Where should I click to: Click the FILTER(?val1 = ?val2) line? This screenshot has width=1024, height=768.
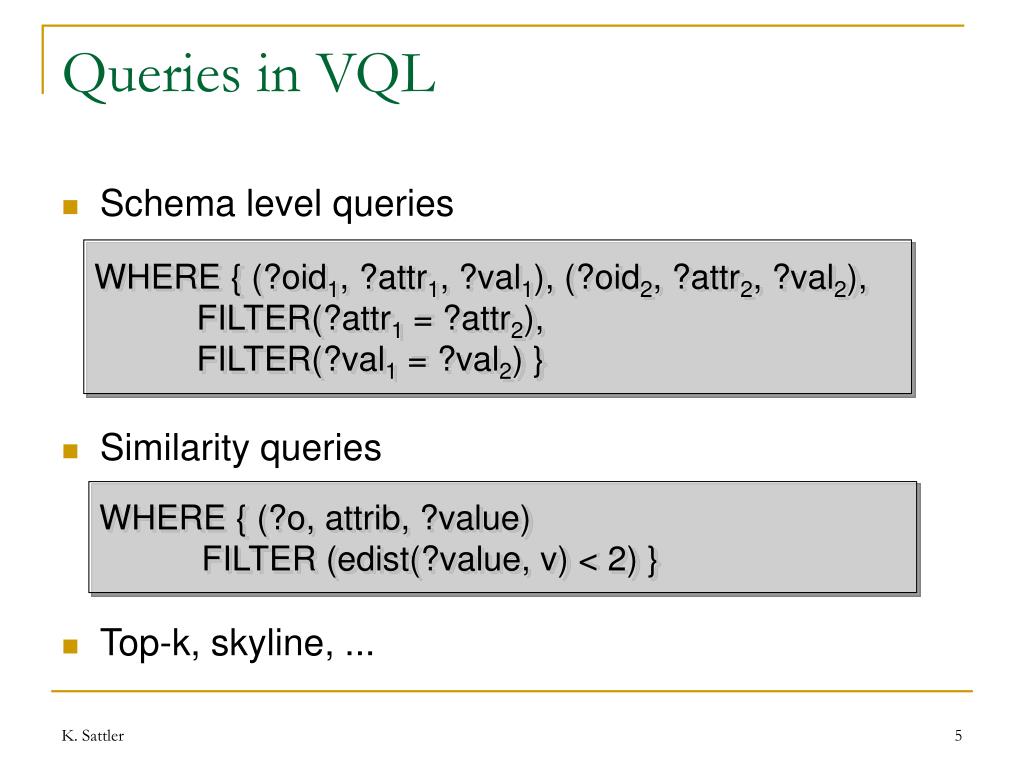point(370,361)
